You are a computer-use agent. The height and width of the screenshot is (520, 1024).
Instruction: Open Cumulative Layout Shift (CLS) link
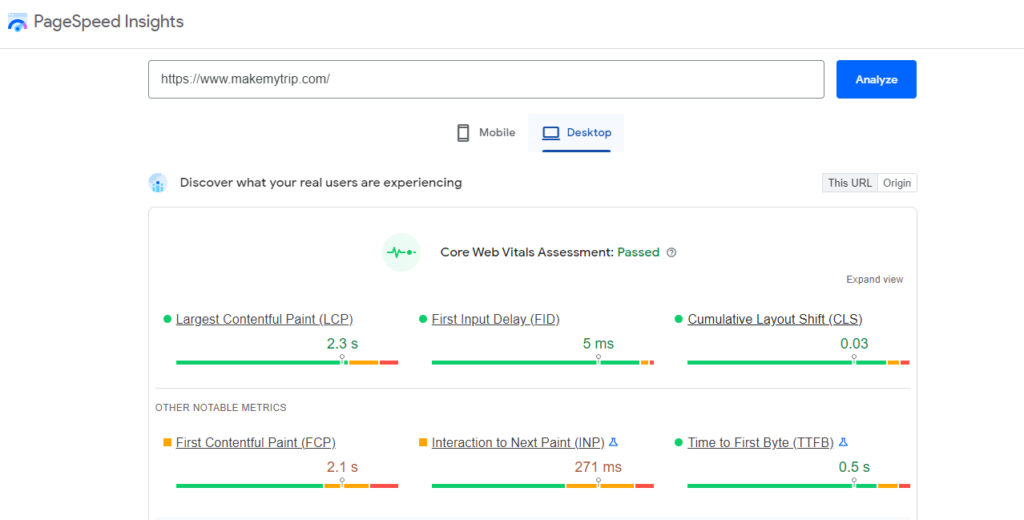coord(775,319)
